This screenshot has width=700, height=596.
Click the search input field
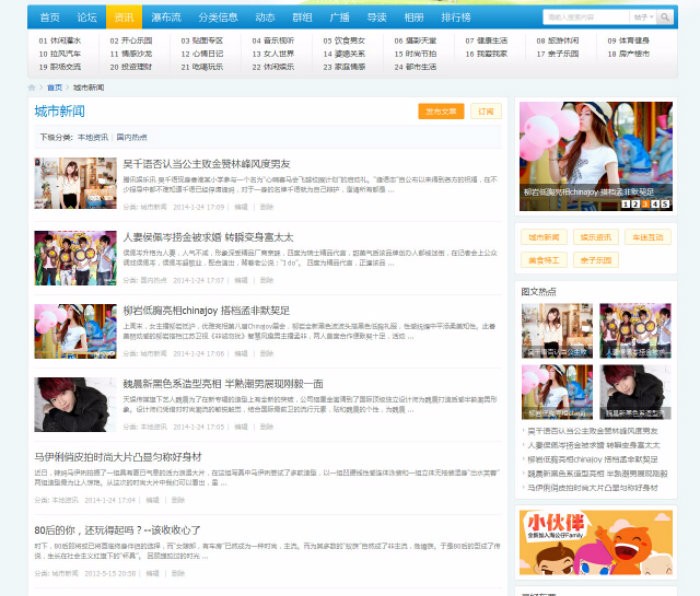click(586, 17)
